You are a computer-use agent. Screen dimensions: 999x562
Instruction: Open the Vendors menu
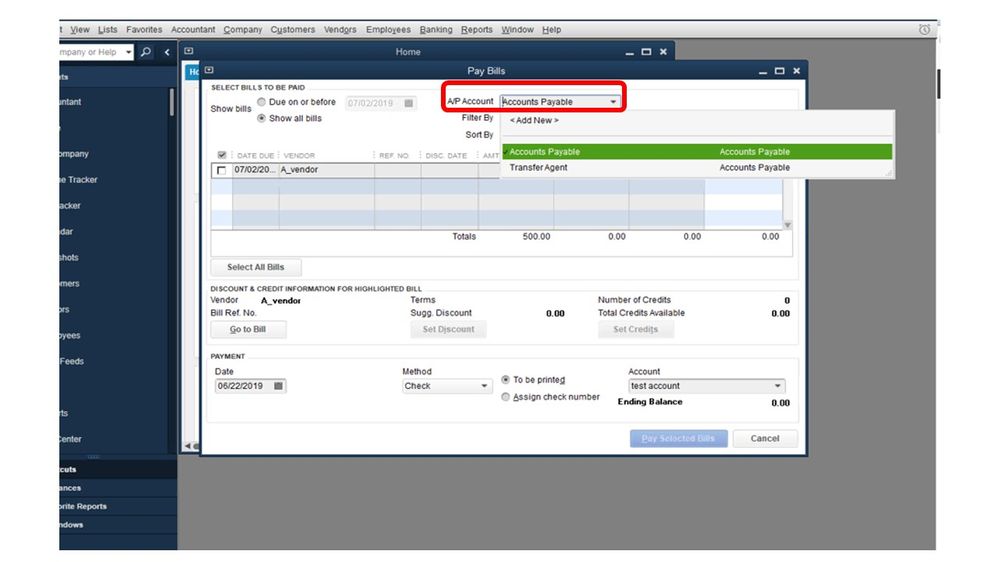[340, 29]
